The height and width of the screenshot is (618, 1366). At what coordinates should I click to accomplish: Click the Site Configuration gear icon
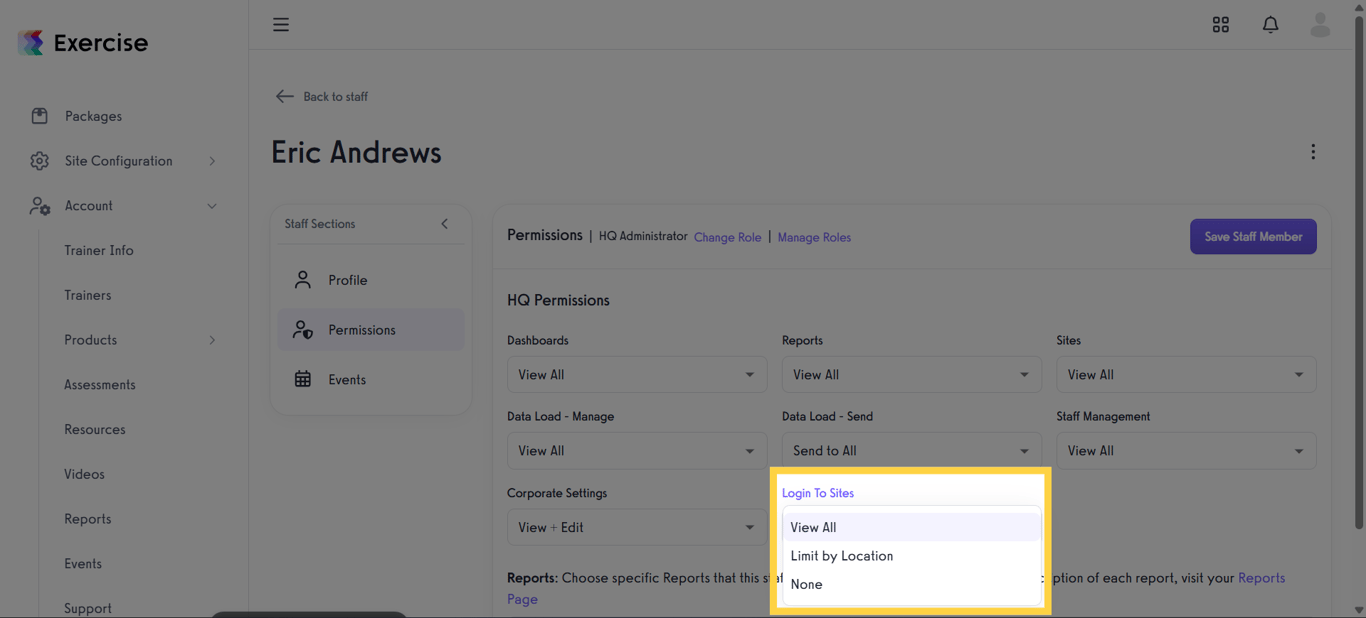tap(39, 160)
